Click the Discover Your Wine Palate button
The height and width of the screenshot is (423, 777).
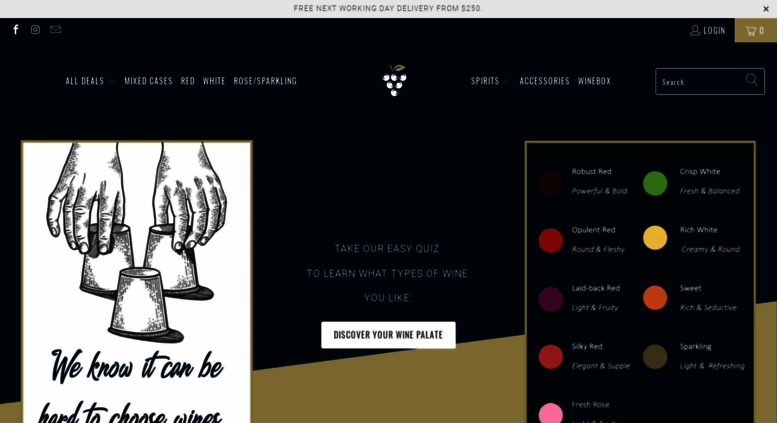388,335
